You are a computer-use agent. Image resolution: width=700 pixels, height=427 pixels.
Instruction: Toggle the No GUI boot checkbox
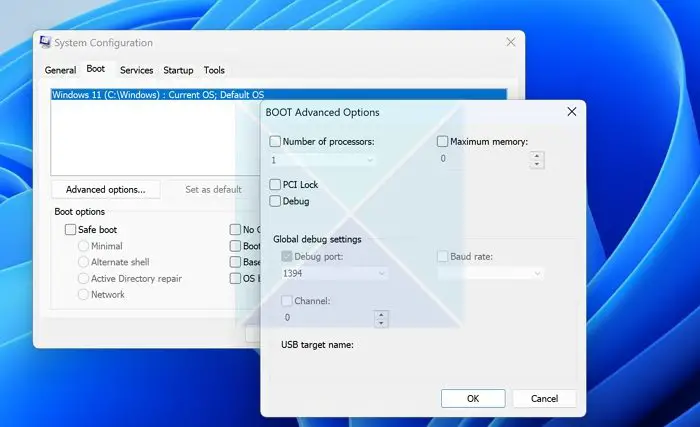click(235, 230)
